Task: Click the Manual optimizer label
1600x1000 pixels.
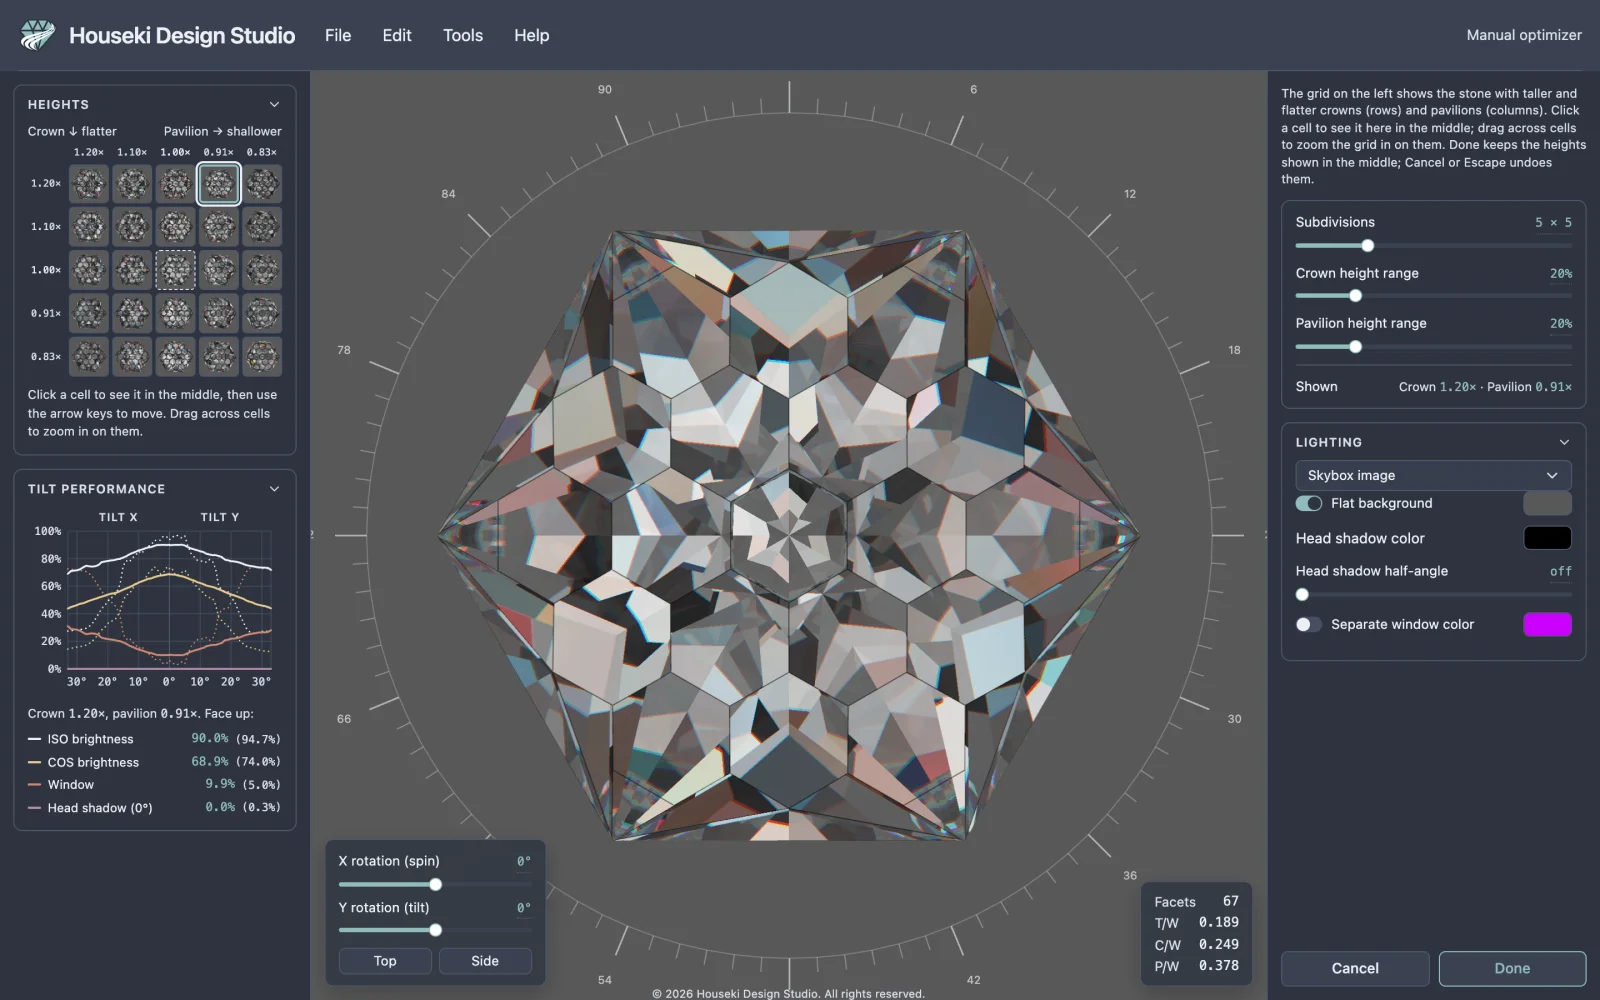Action: pos(1524,35)
